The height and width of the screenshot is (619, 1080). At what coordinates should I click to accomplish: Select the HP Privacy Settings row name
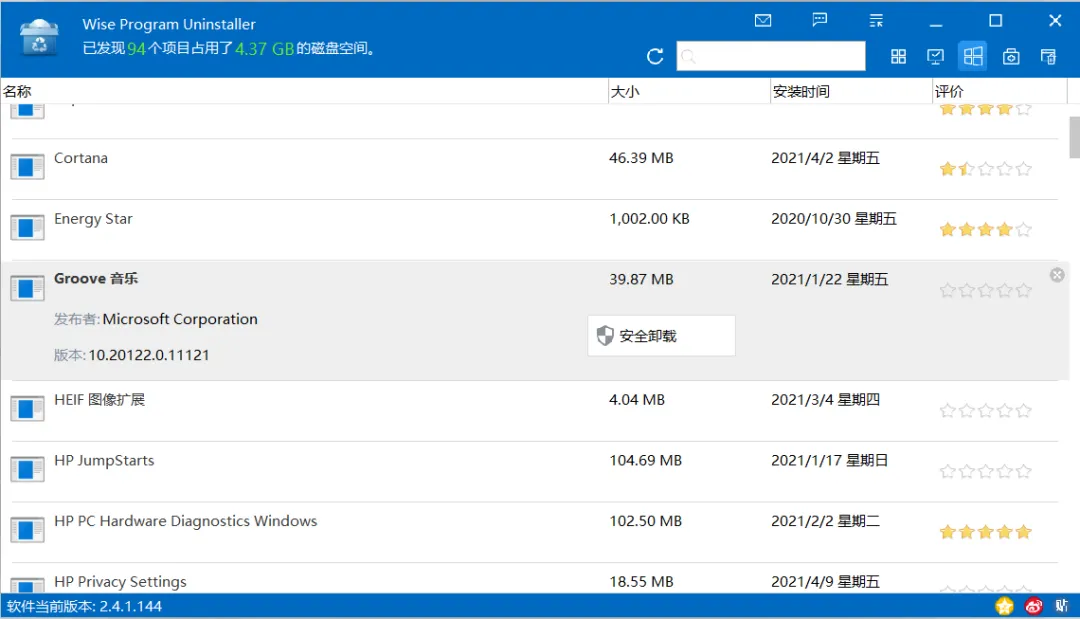pos(120,582)
